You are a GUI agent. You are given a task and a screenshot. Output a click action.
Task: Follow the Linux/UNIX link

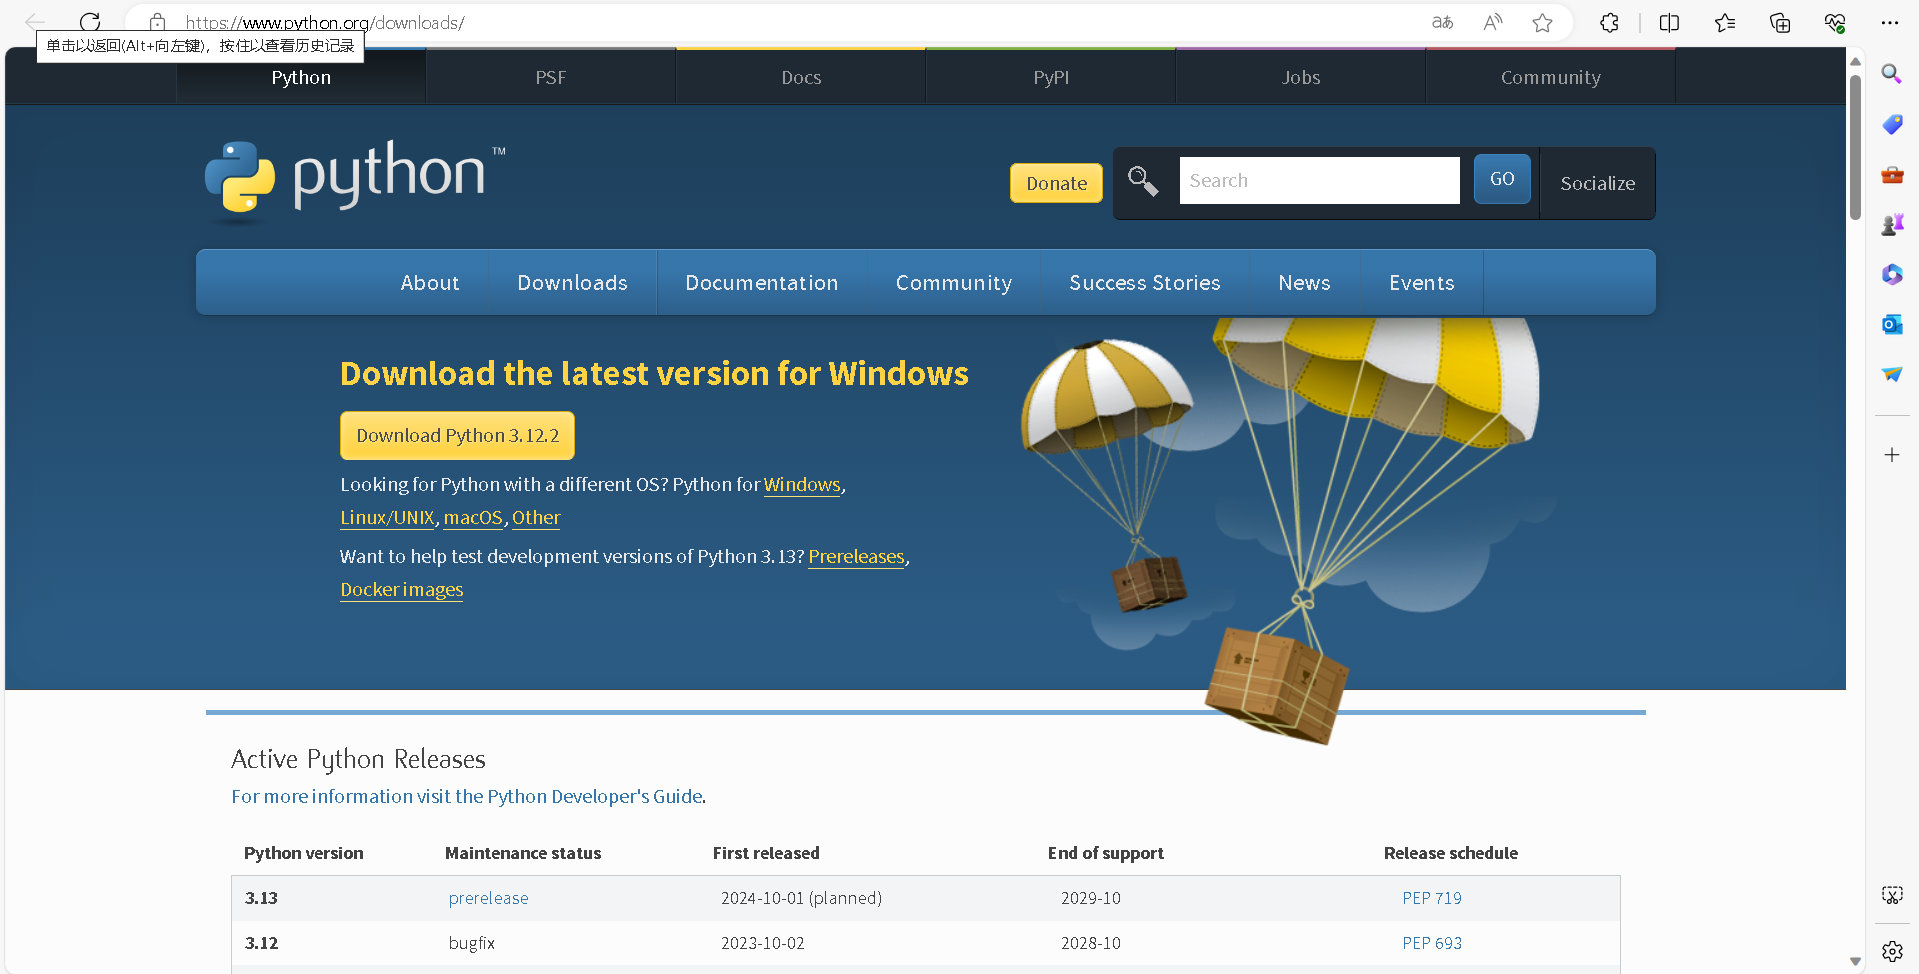click(387, 518)
